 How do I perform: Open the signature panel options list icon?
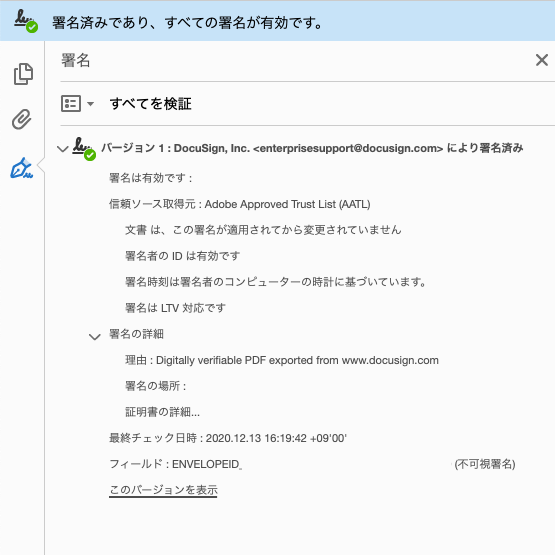pyautogui.click(x=71, y=104)
